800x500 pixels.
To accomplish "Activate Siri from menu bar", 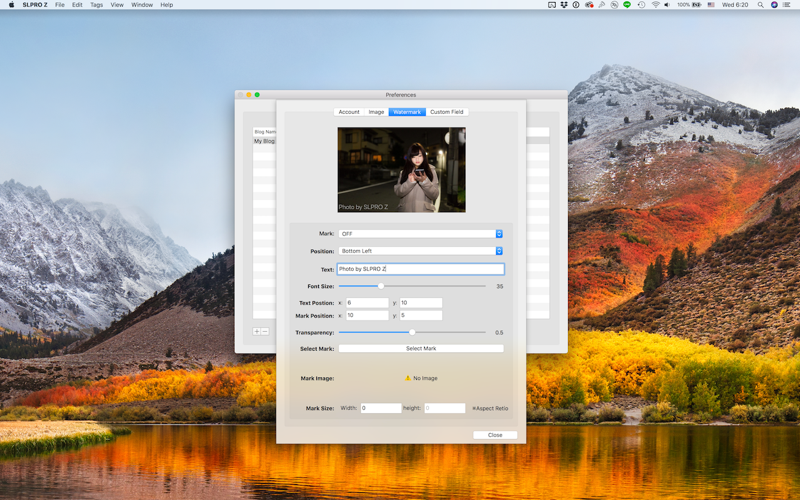I will tap(774, 5).
